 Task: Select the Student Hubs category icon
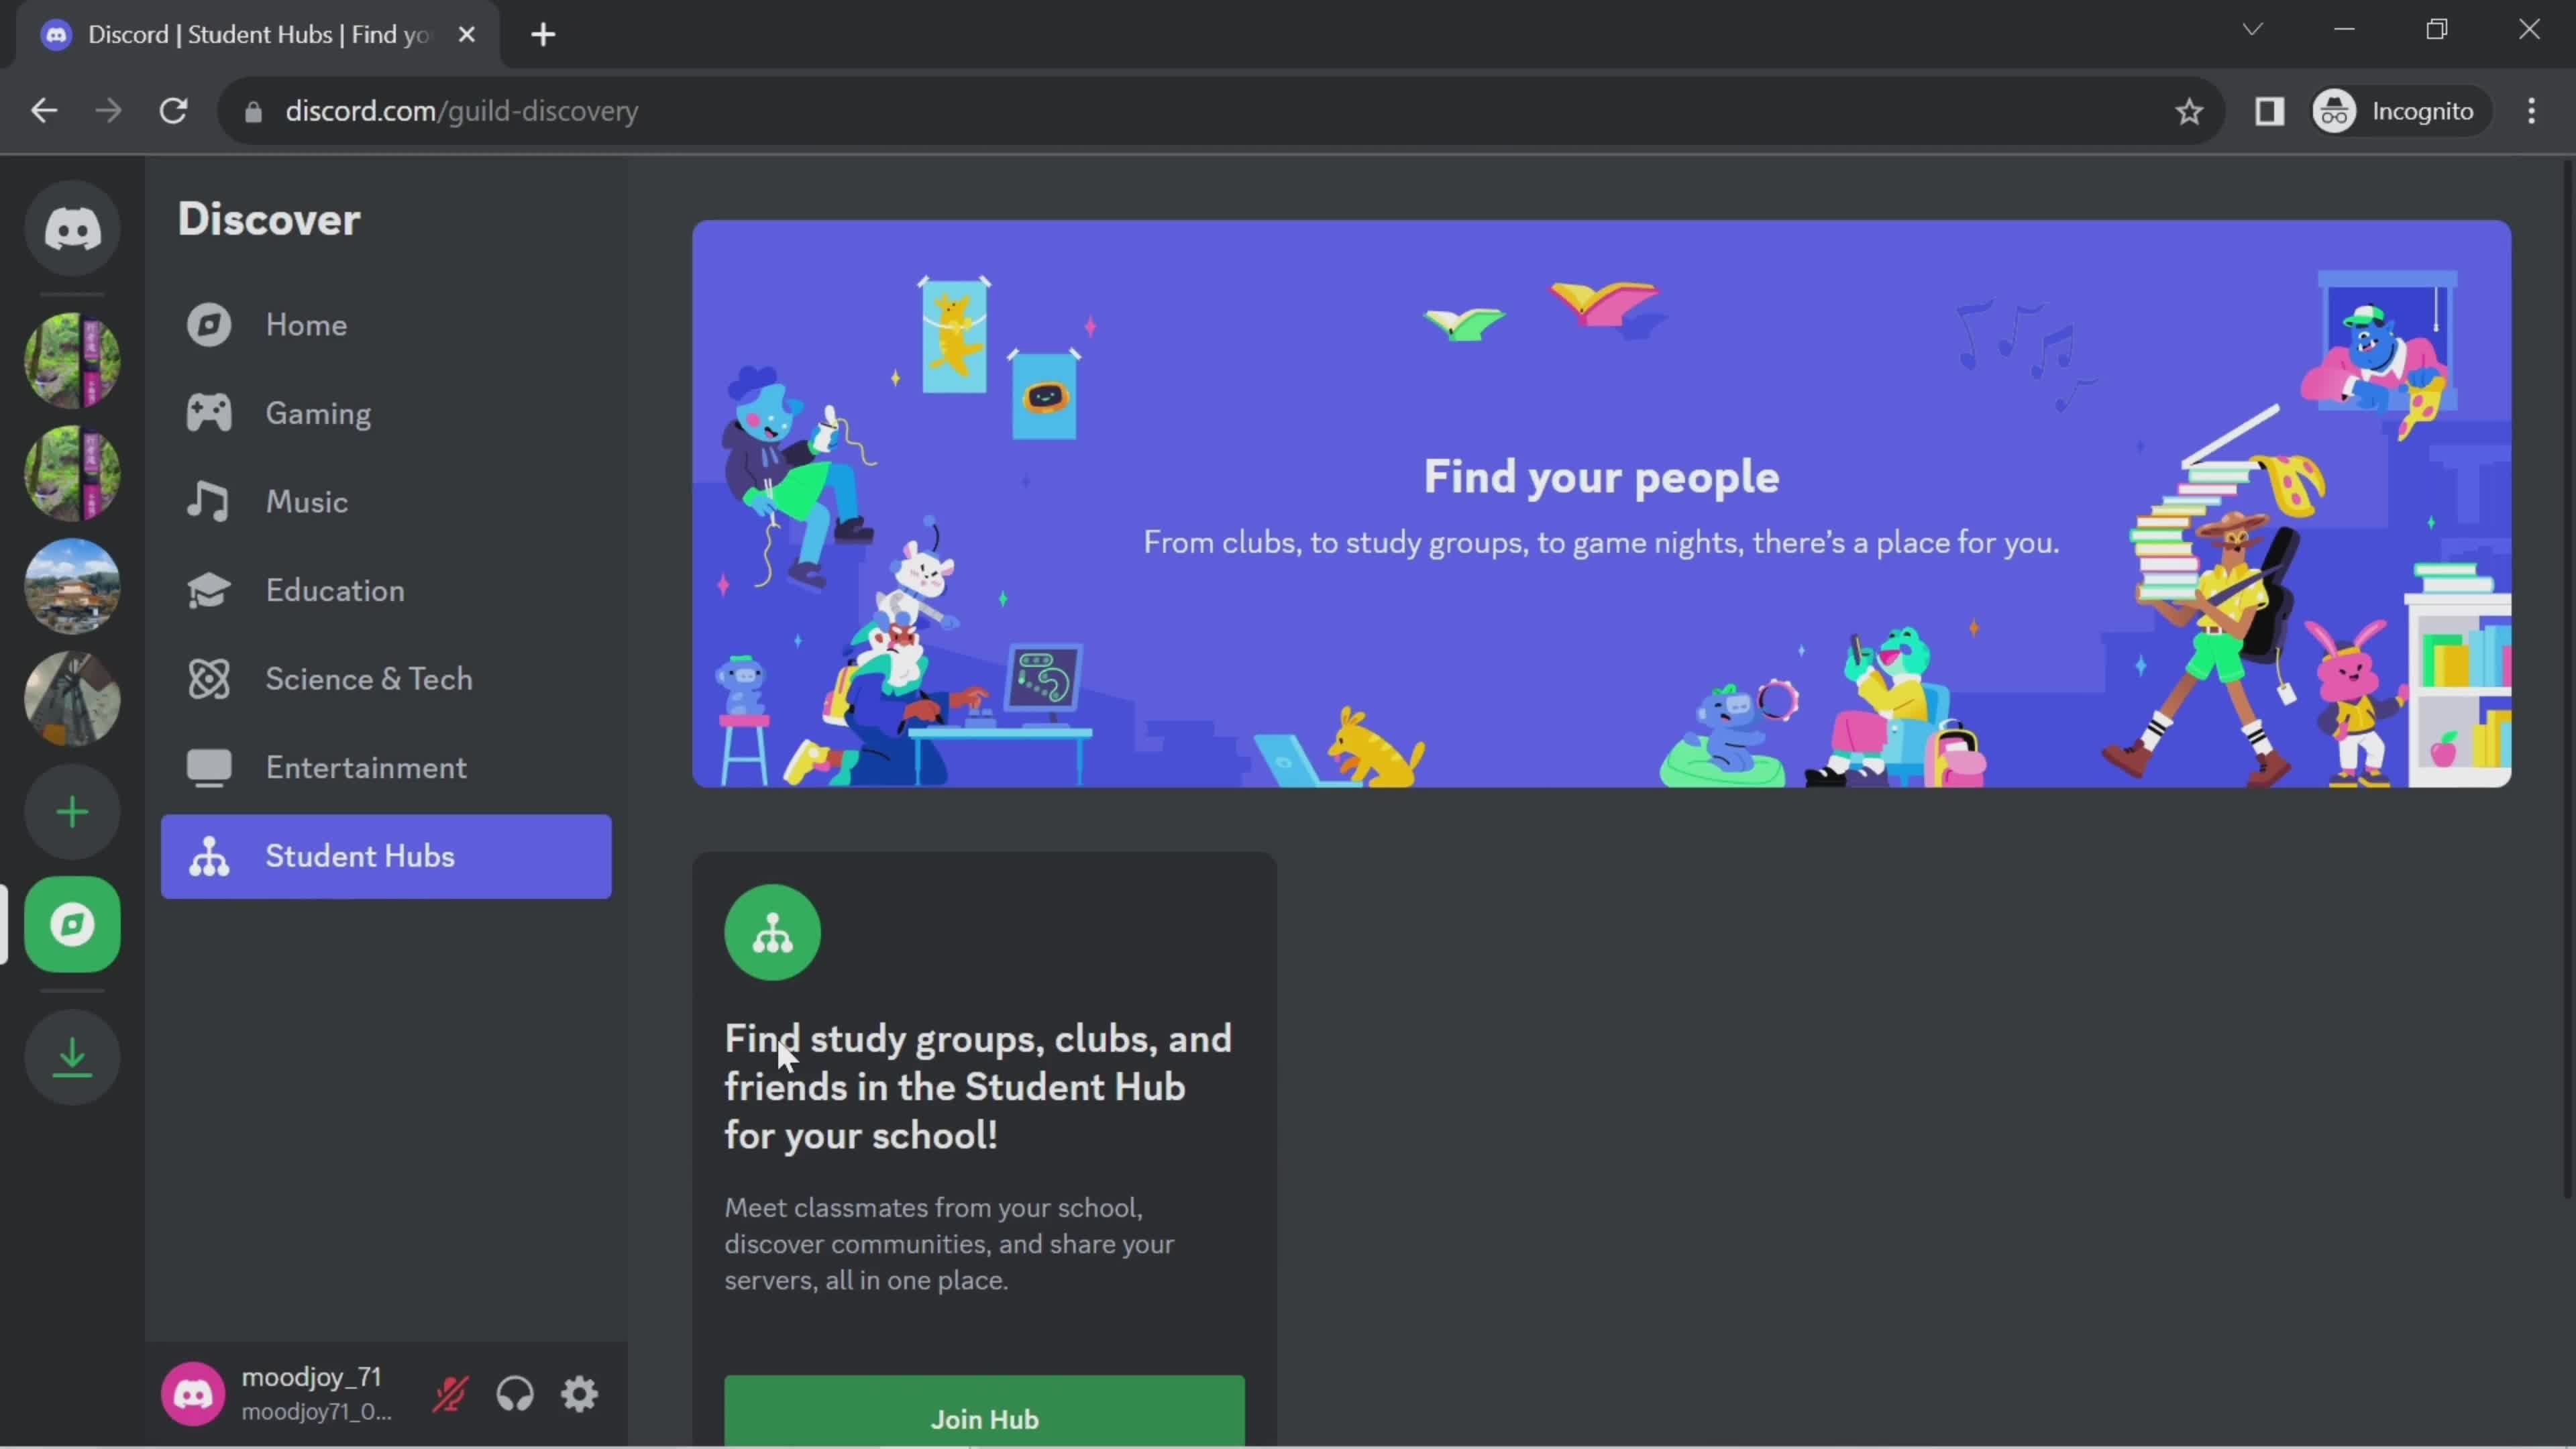point(209,856)
